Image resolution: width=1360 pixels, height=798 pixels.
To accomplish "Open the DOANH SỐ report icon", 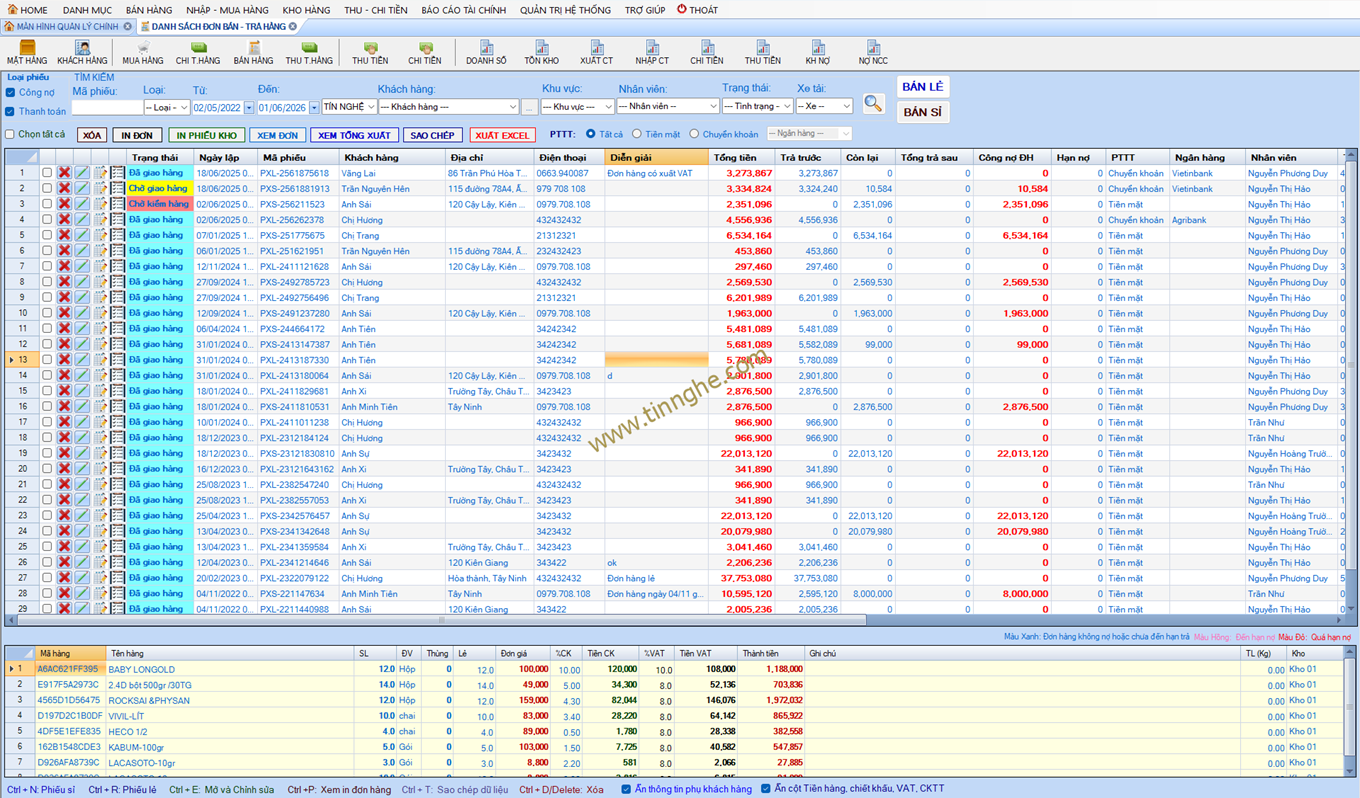I will coord(486,53).
